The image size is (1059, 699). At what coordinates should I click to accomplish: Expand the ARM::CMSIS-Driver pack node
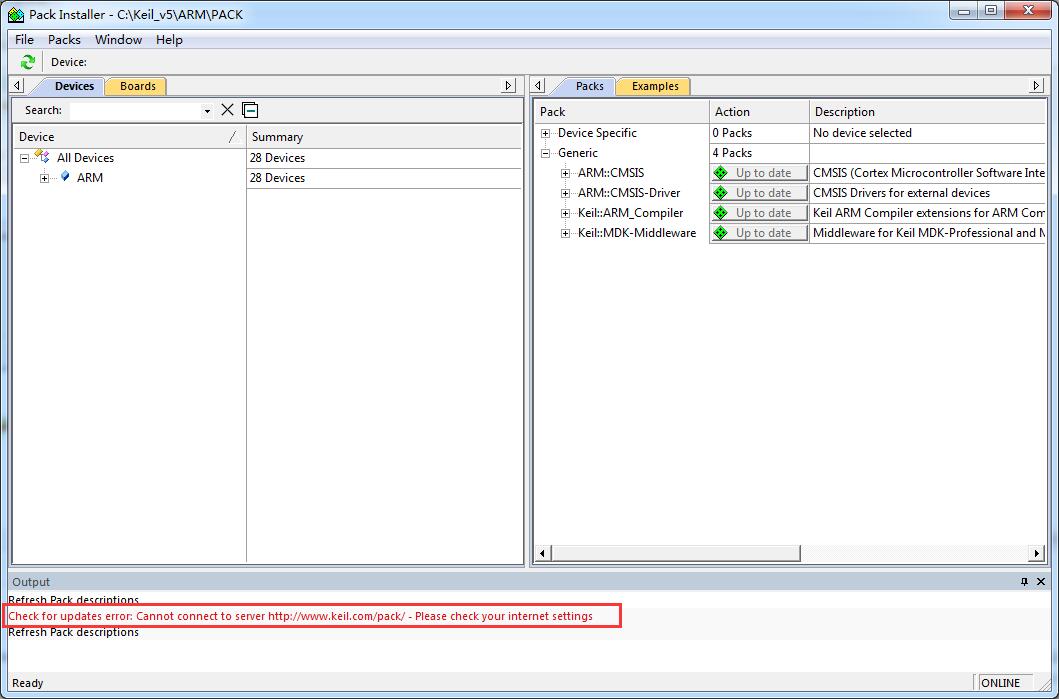pyautogui.click(x=565, y=193)
